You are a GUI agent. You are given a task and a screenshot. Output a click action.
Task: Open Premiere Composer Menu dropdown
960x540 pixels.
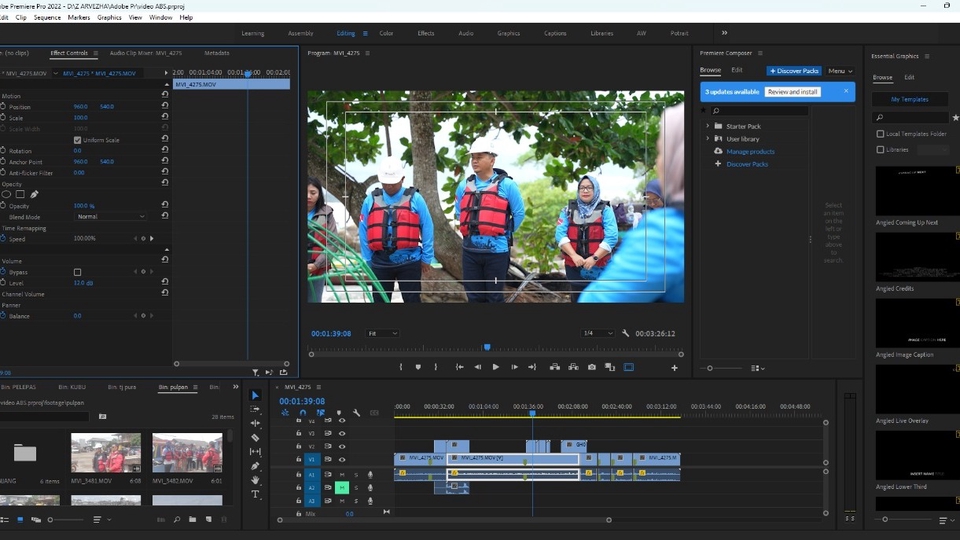click(x=840, y=71)
